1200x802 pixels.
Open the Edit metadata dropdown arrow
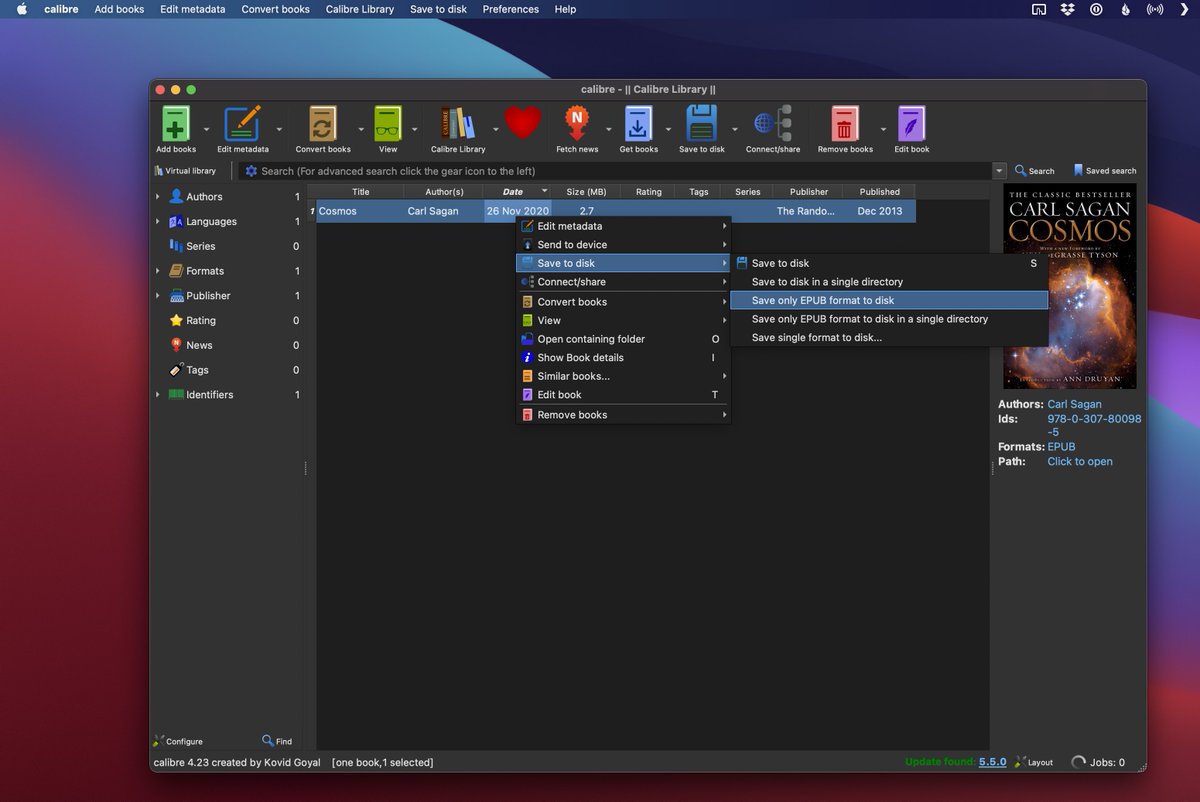click(x=279, y=129)
